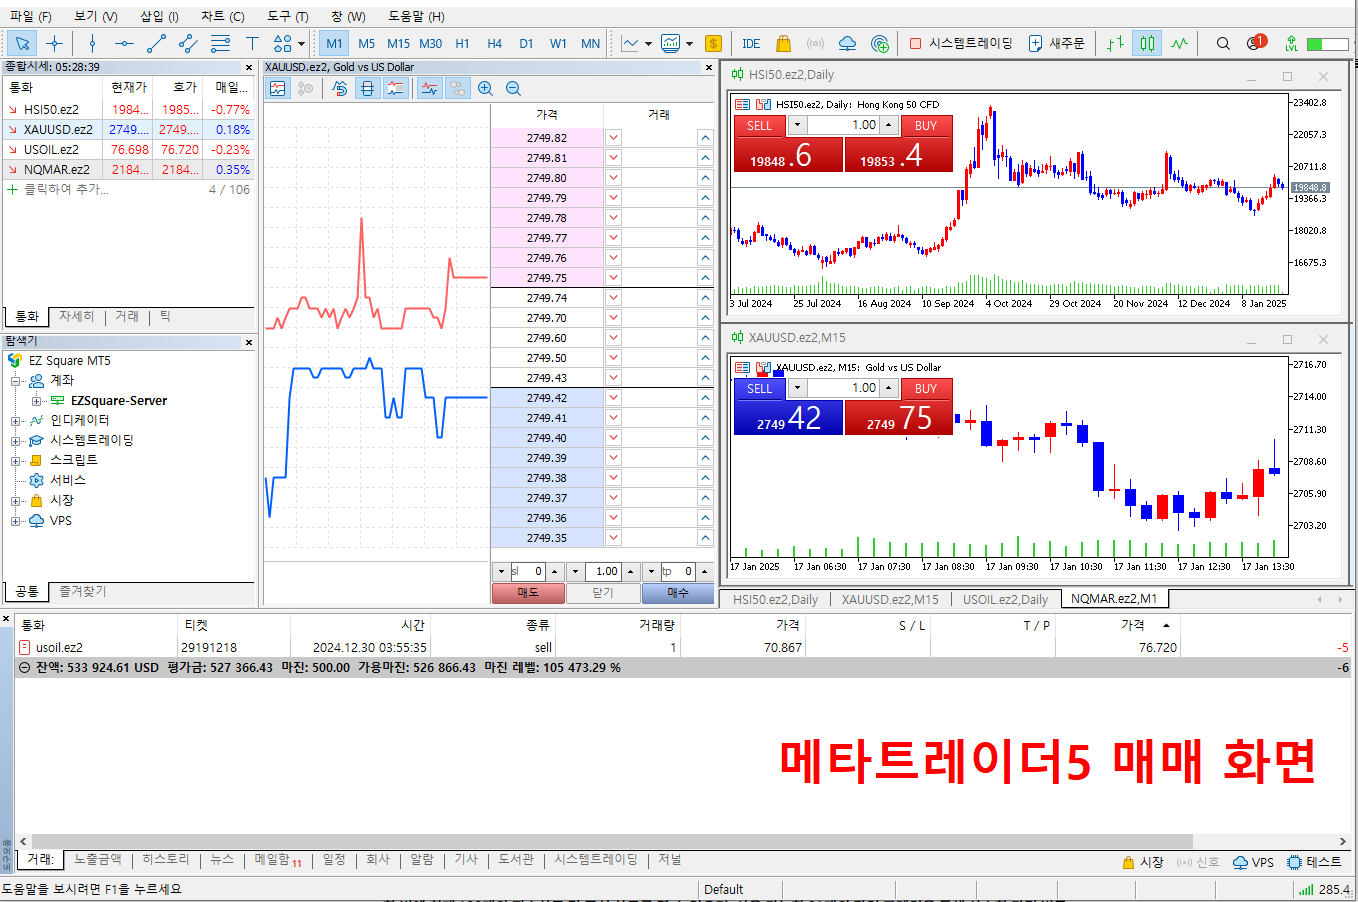The height and width of the screenshot is (902, 1358).
Task: Switch chart to candlestick mode
Action: point(1147,43)
